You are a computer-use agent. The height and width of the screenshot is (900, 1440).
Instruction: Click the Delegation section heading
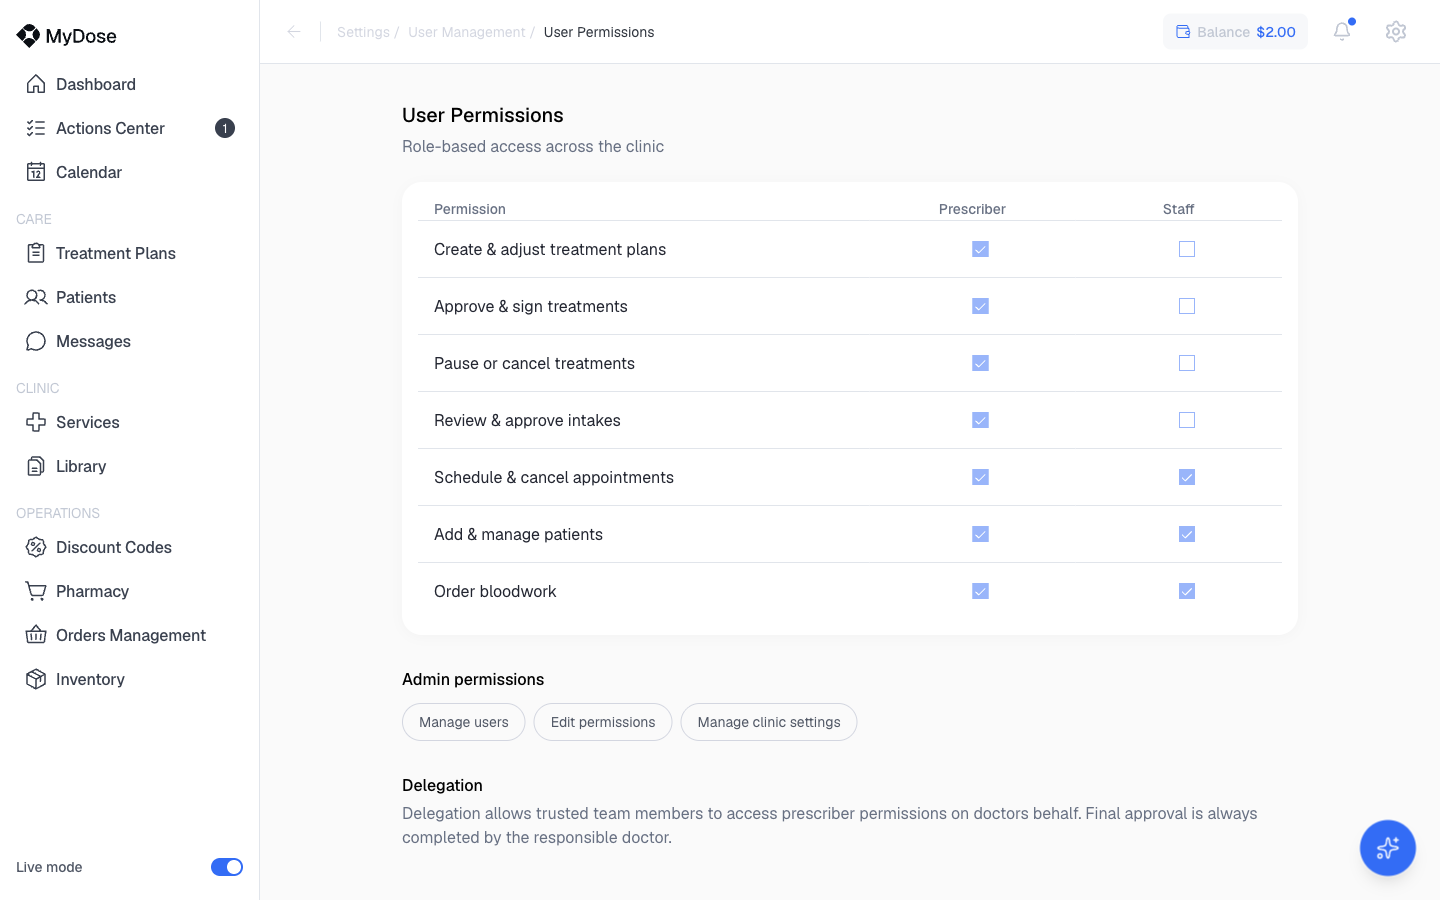(x=442, y=785)
